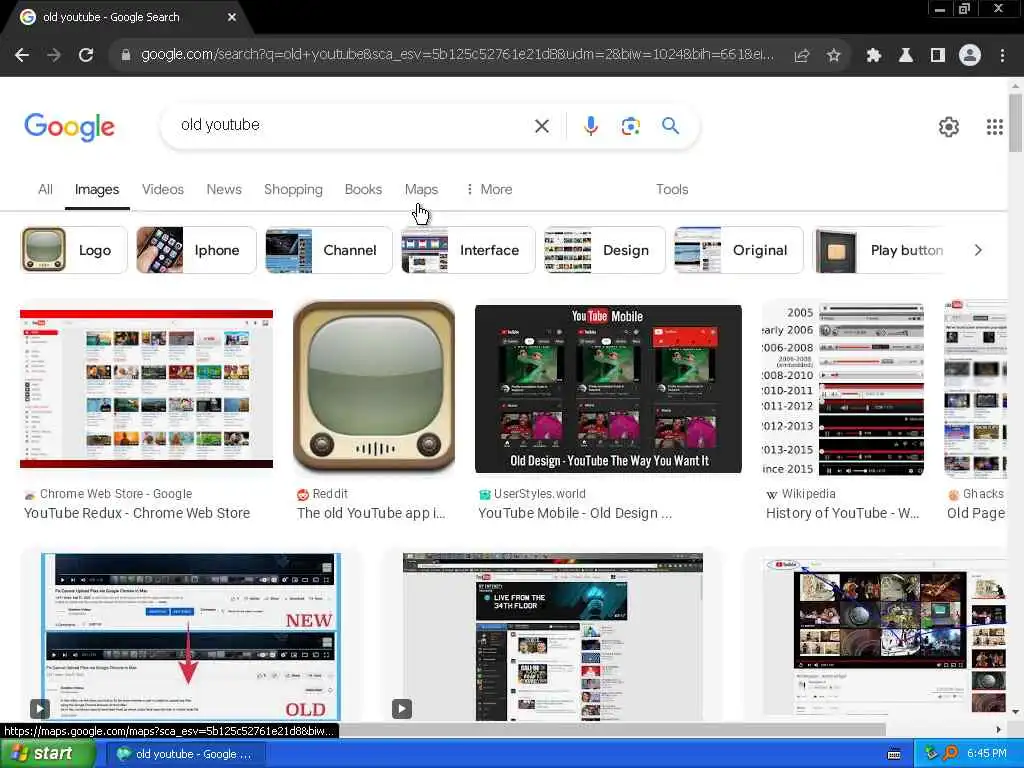Switch to the All results tab
This screenshot has height=768, width=1024.
tap(45, 189)
